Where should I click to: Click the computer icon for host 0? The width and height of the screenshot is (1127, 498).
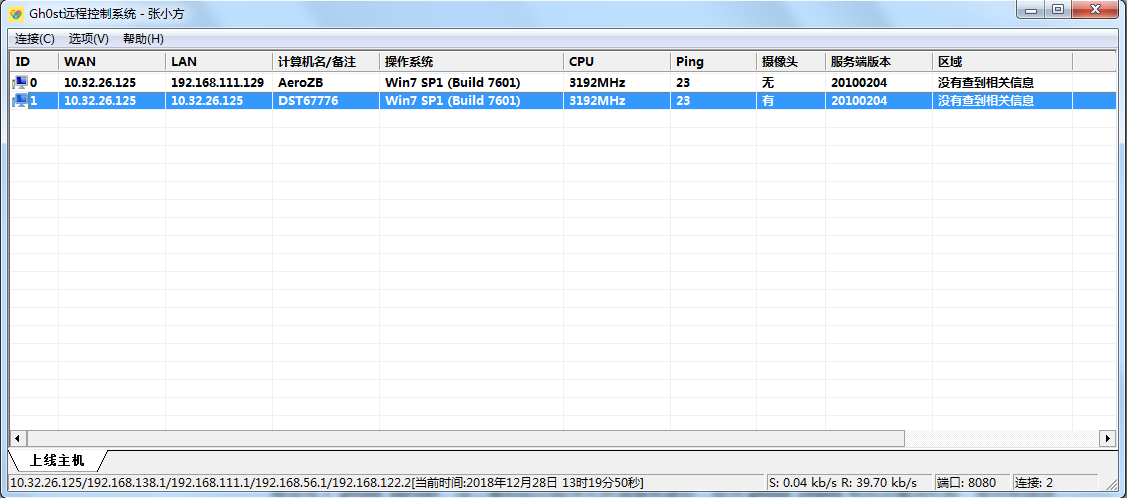click(x=20, y=83)
